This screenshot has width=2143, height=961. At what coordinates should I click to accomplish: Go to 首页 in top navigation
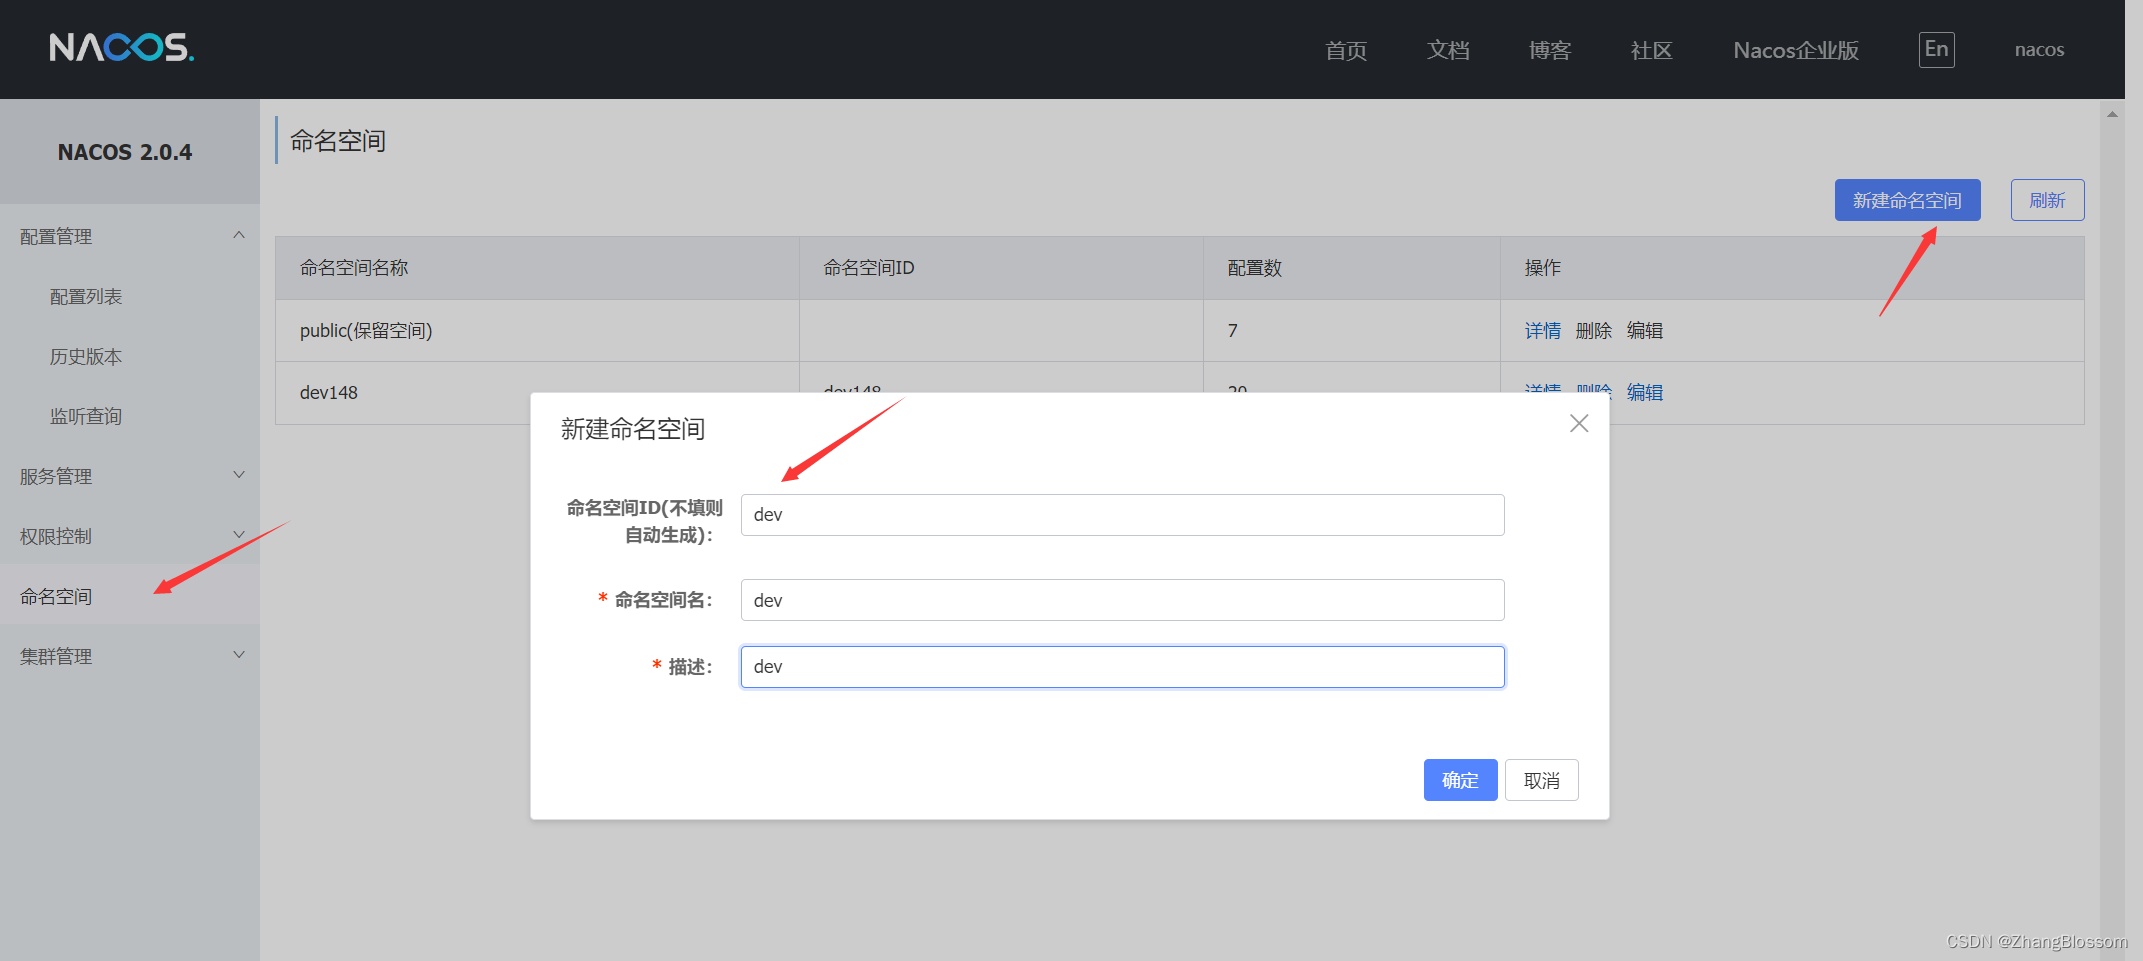1346,50
